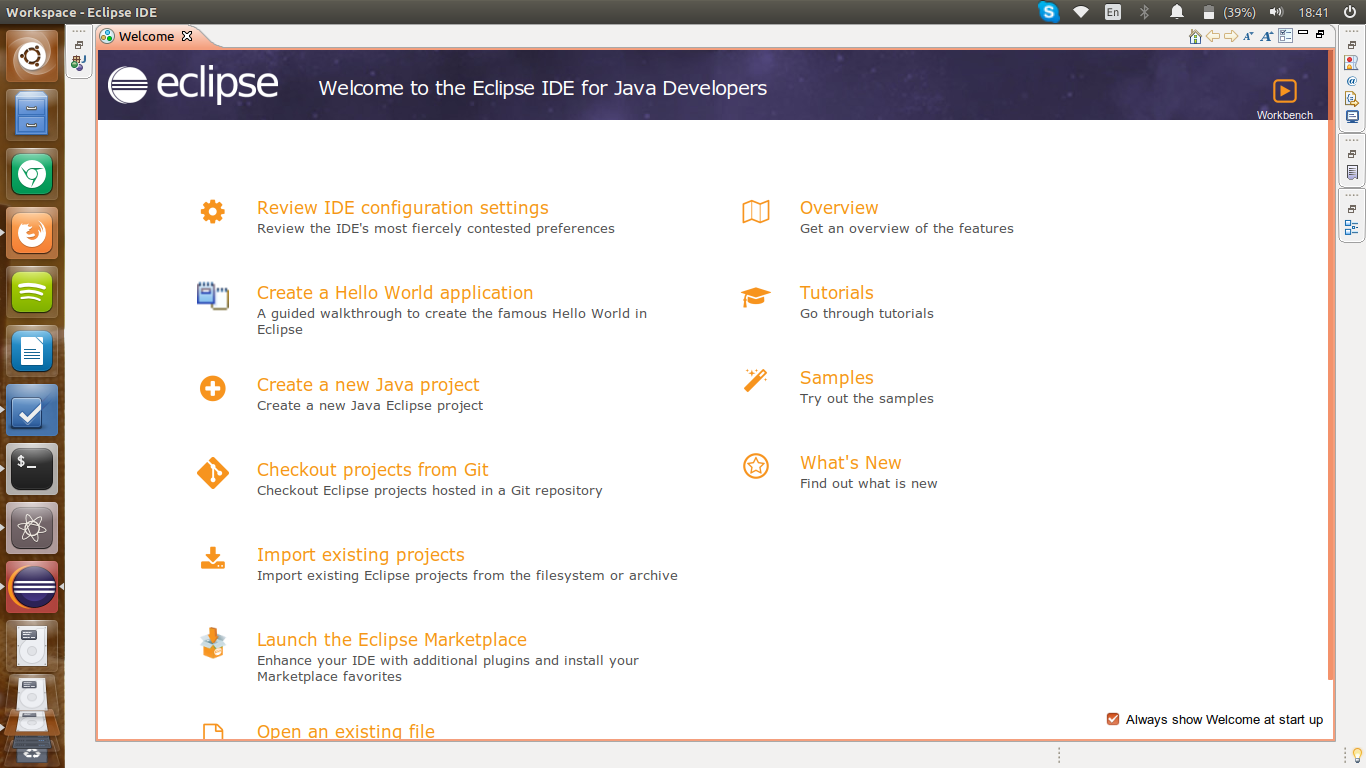1366x768 pixels.
Task: Show the Javadoc @ view icon
Action: [1352, 80]
